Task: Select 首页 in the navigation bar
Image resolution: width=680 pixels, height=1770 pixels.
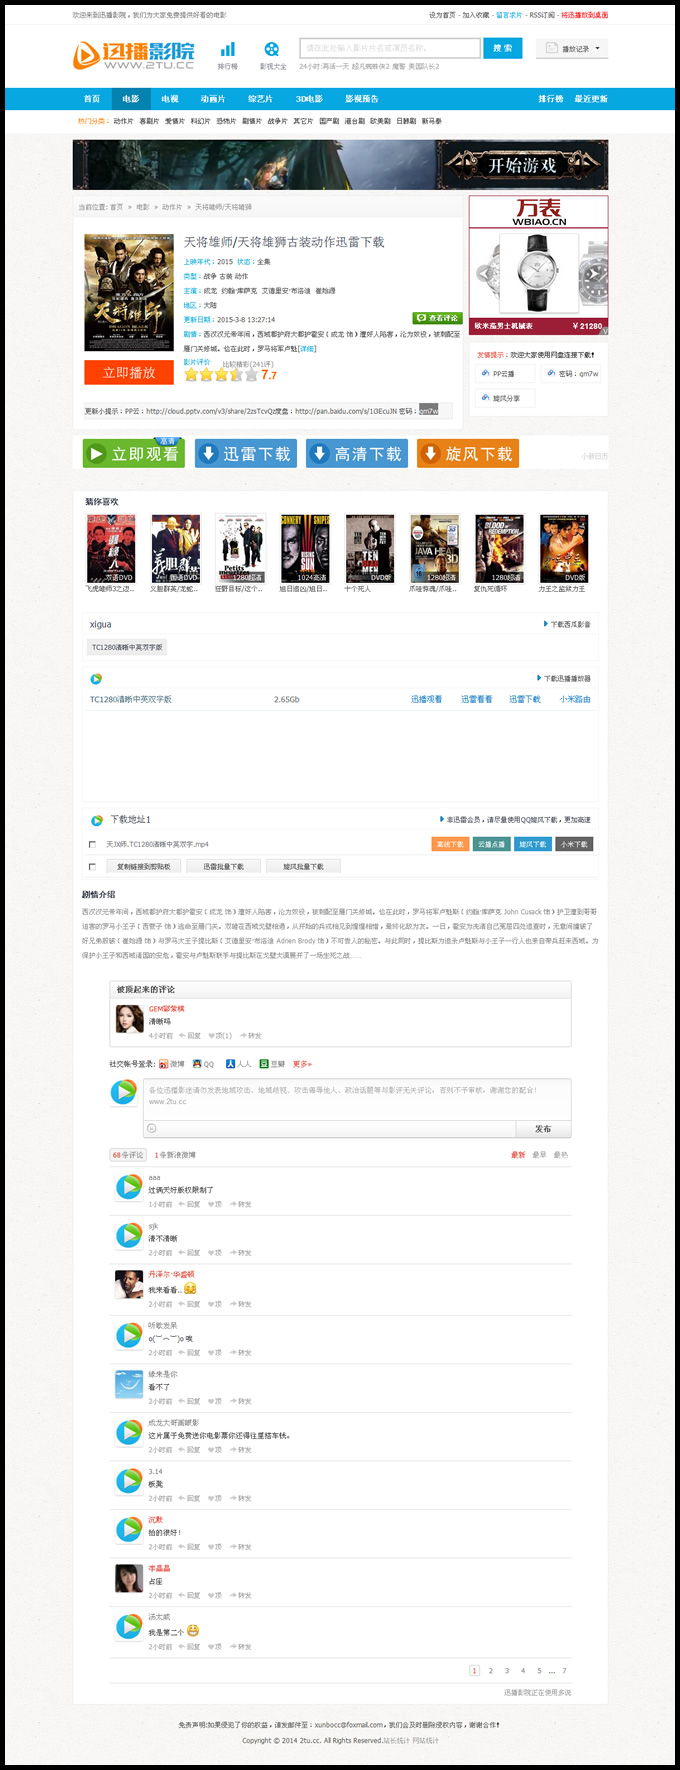Action: click(92, 99)
